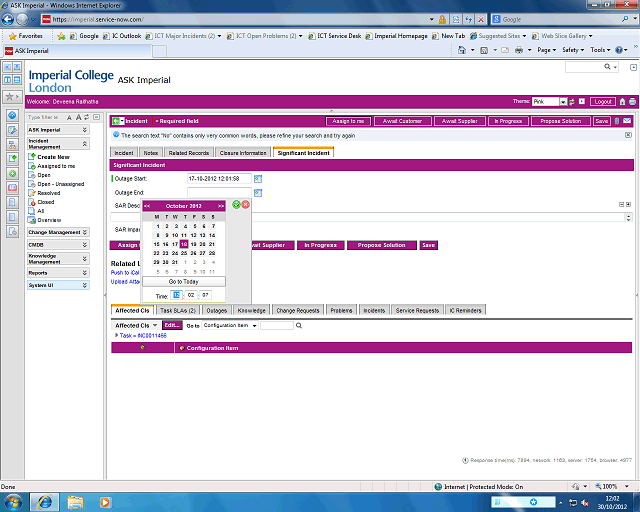The height and width of the screenshot is (512, 640).
Task: Open the Create New incident link
Action: [53, 157]
